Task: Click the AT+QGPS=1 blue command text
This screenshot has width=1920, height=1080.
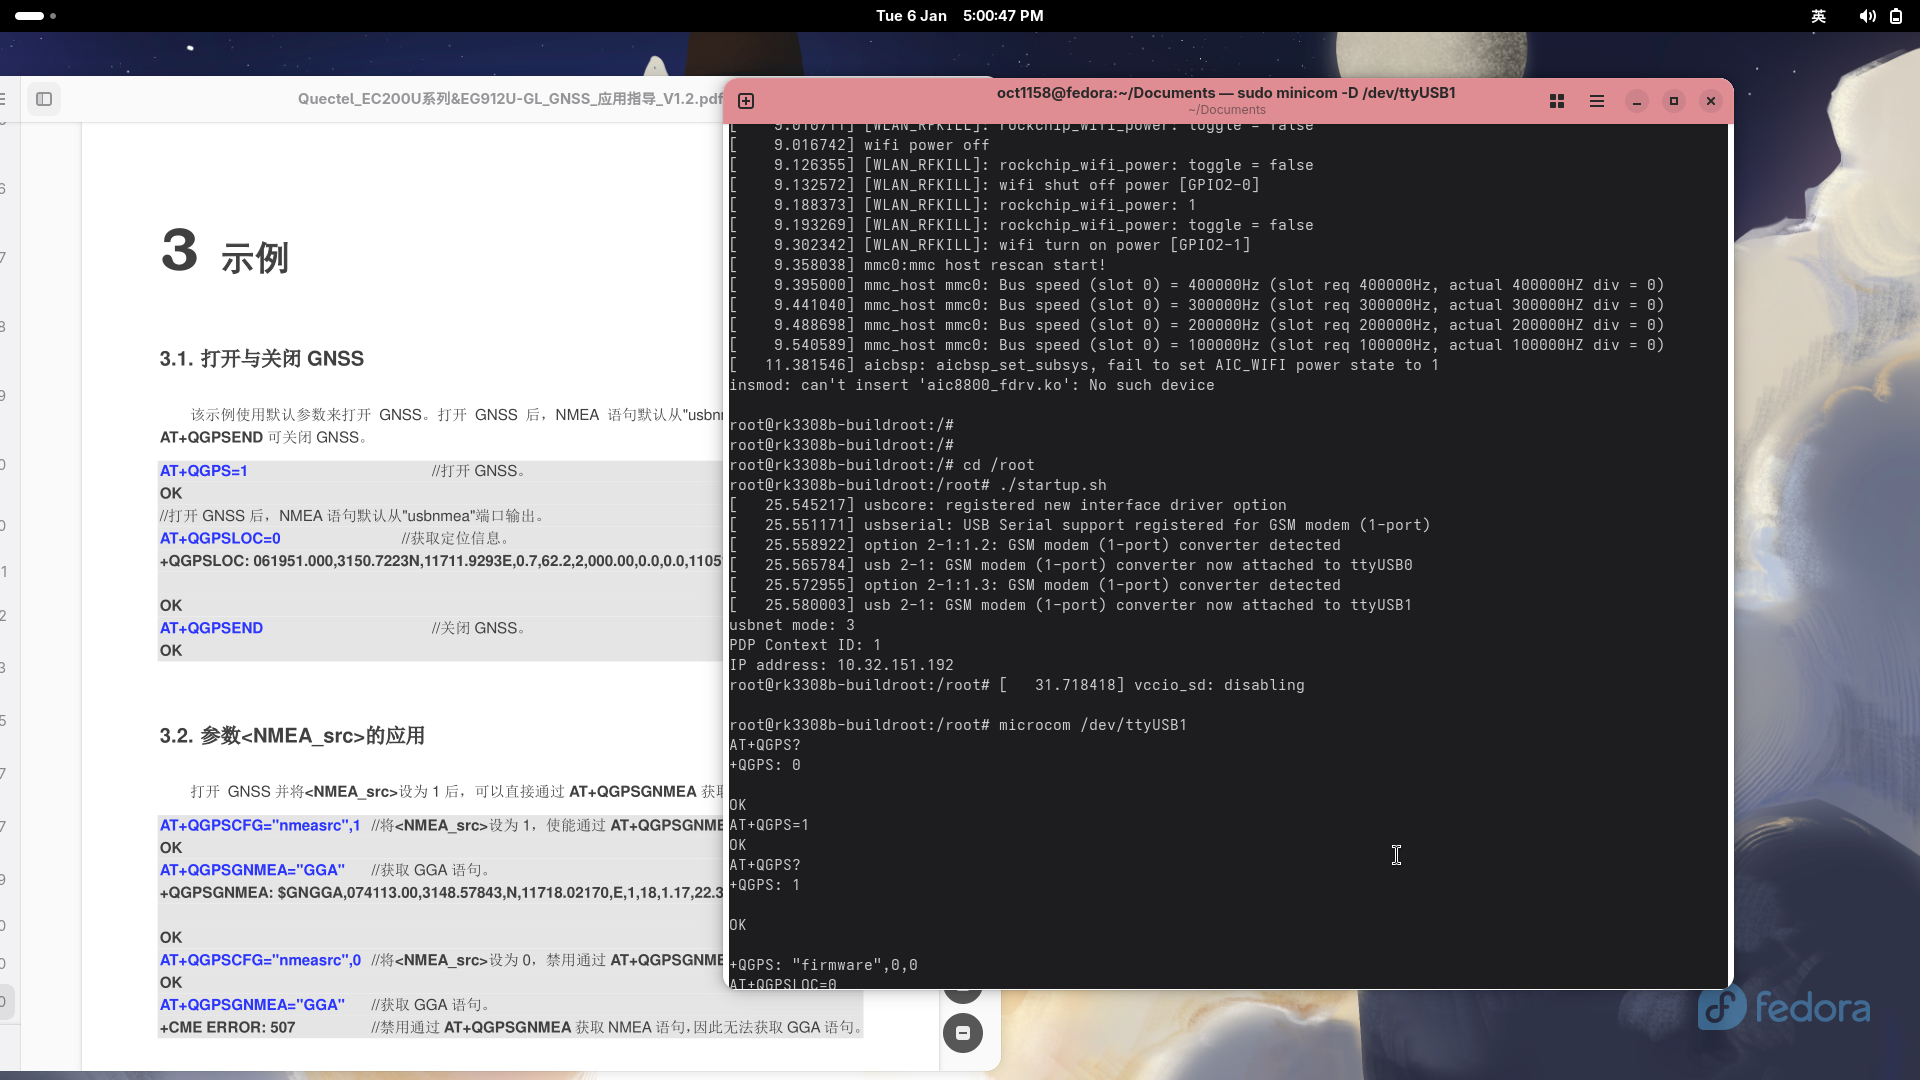Action: coord(204,471)
